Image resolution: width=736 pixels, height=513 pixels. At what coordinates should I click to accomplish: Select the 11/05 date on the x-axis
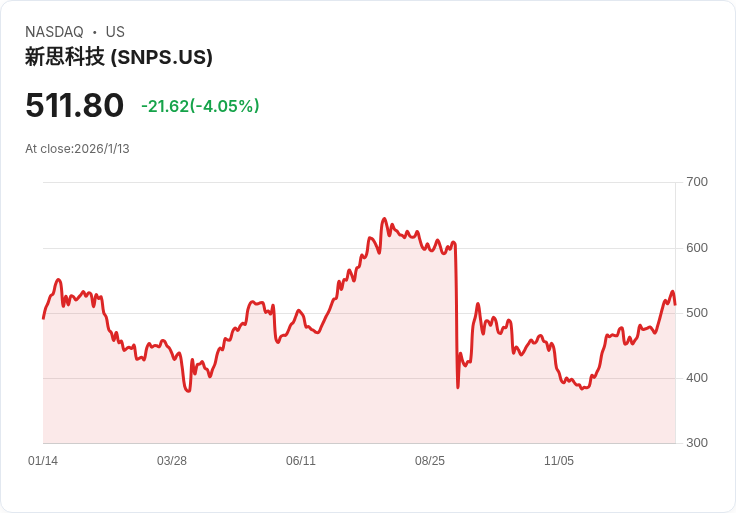559,461
